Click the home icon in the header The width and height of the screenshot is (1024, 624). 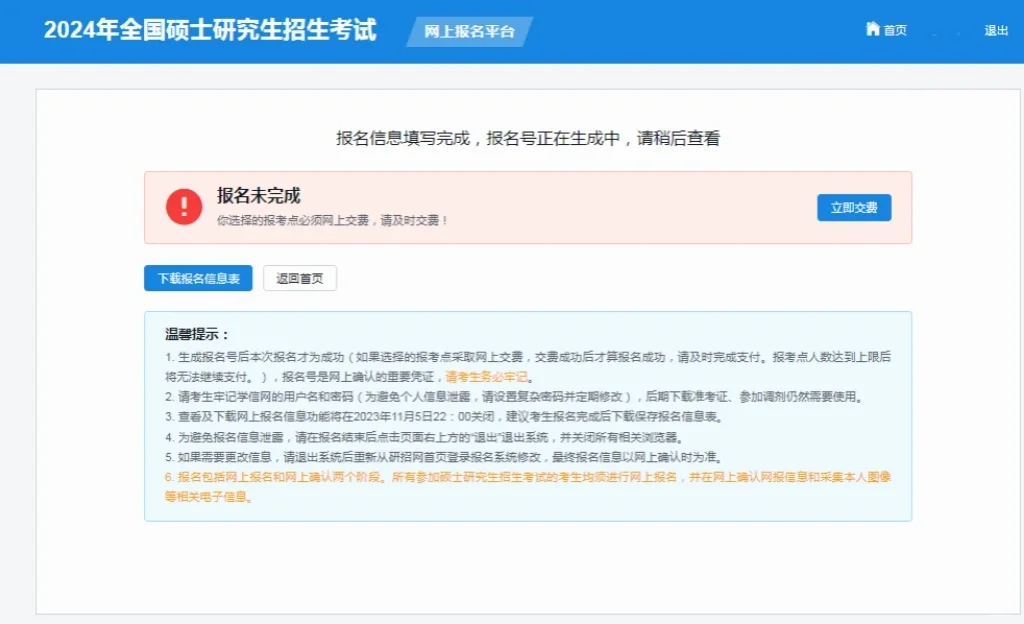click(x=873, y=30)
